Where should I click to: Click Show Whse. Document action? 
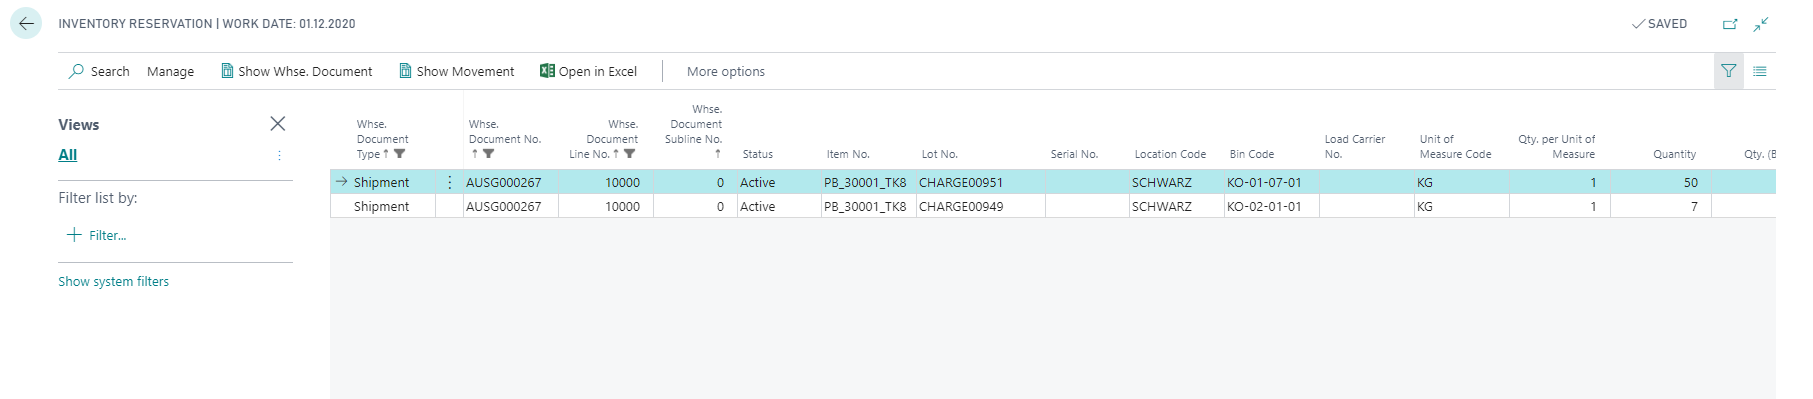(x=296, y=71)
